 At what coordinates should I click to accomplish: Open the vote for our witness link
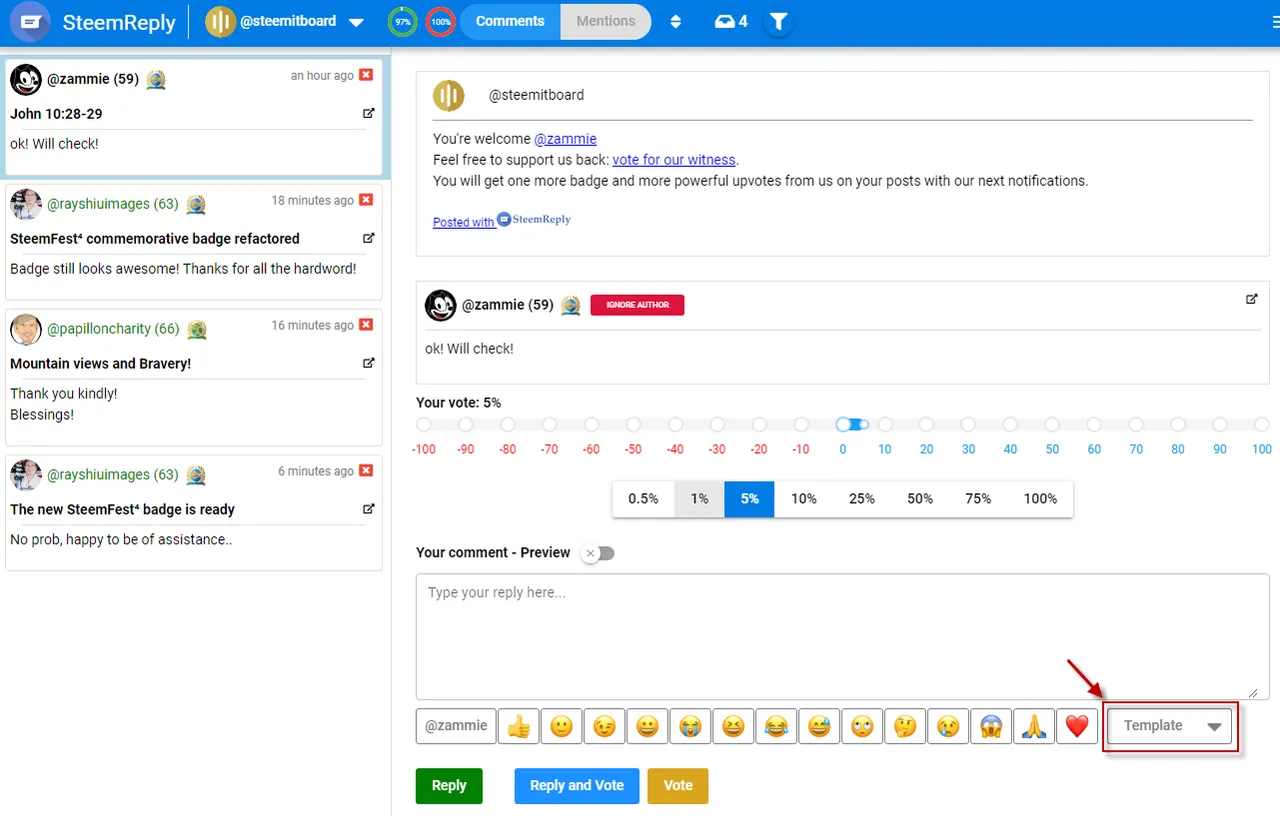(674, 160)
